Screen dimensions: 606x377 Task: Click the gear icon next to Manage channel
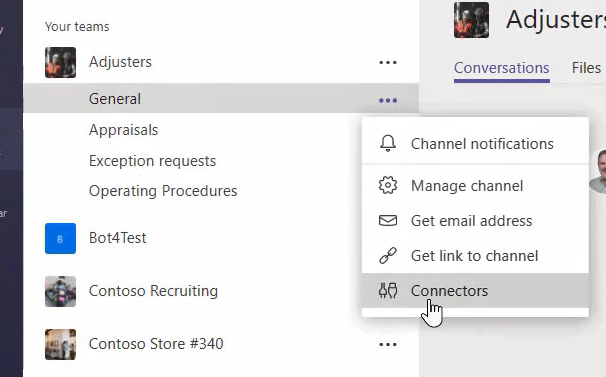[x=388, y=186]
